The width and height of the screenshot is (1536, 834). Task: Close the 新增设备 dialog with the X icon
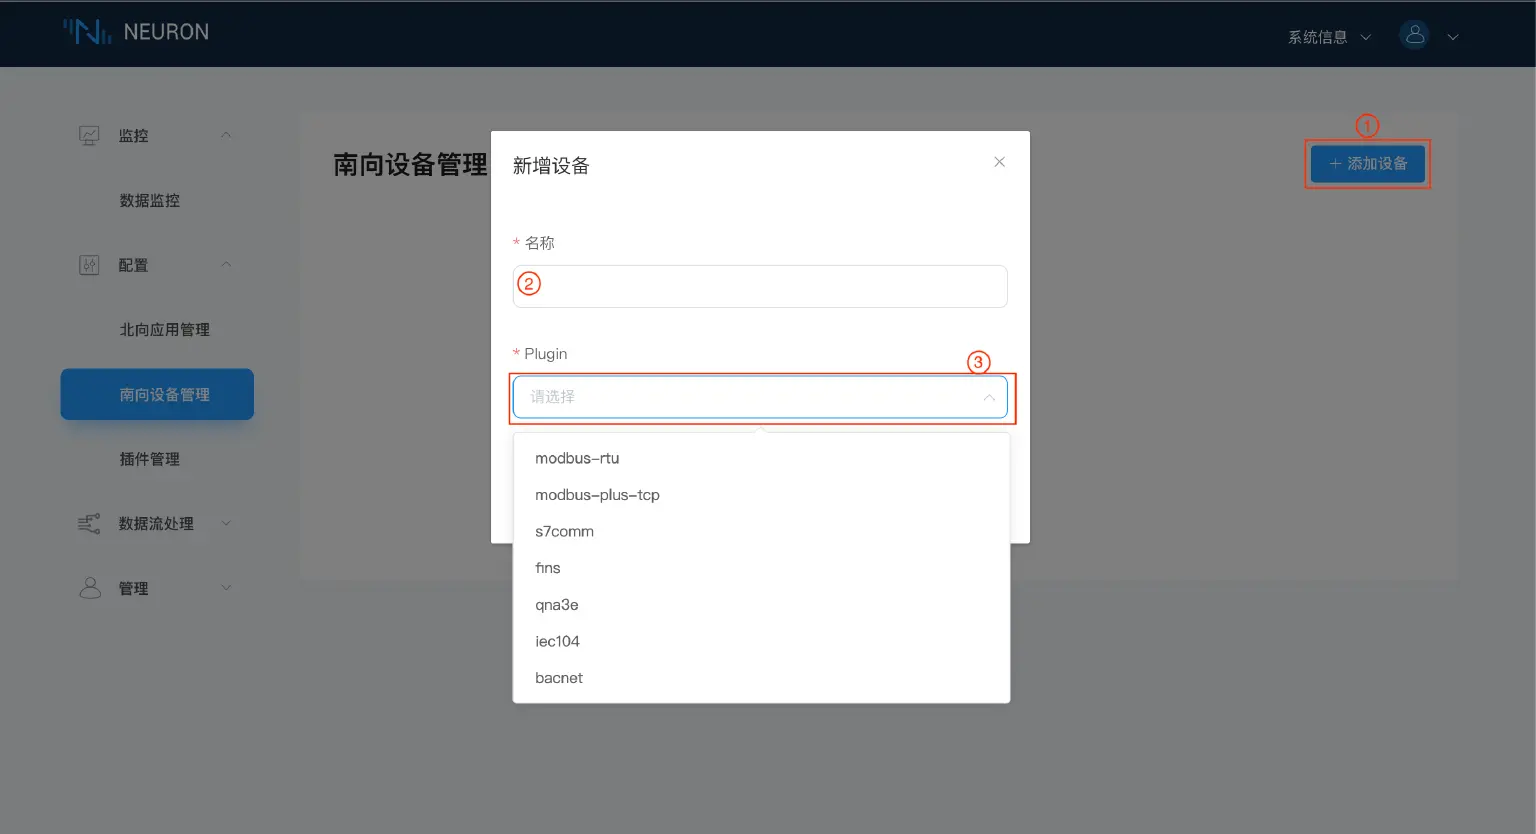tap(998, 161)
